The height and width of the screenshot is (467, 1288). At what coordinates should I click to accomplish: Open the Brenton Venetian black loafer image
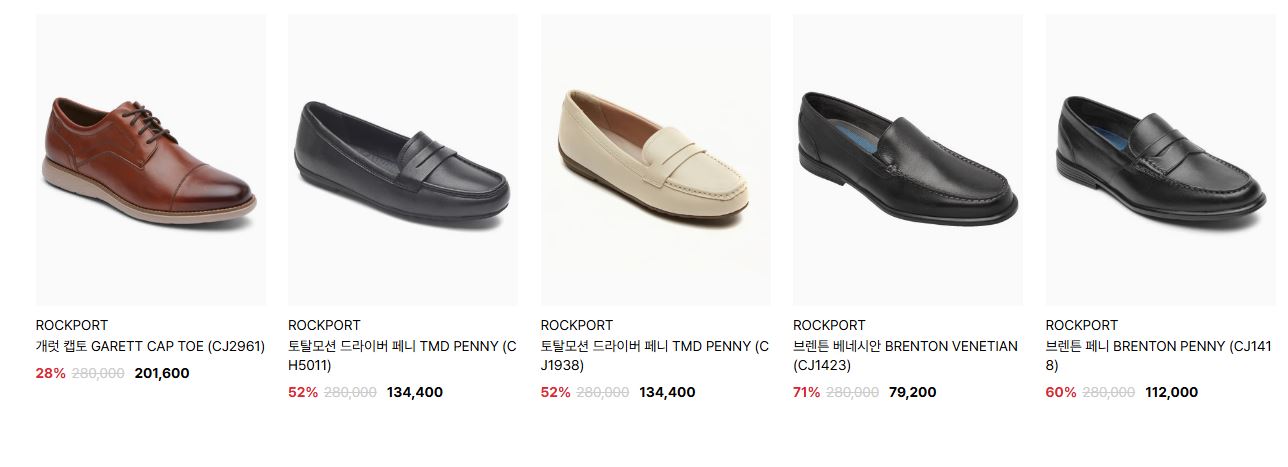pyautogui.click(x=908, y=160)
